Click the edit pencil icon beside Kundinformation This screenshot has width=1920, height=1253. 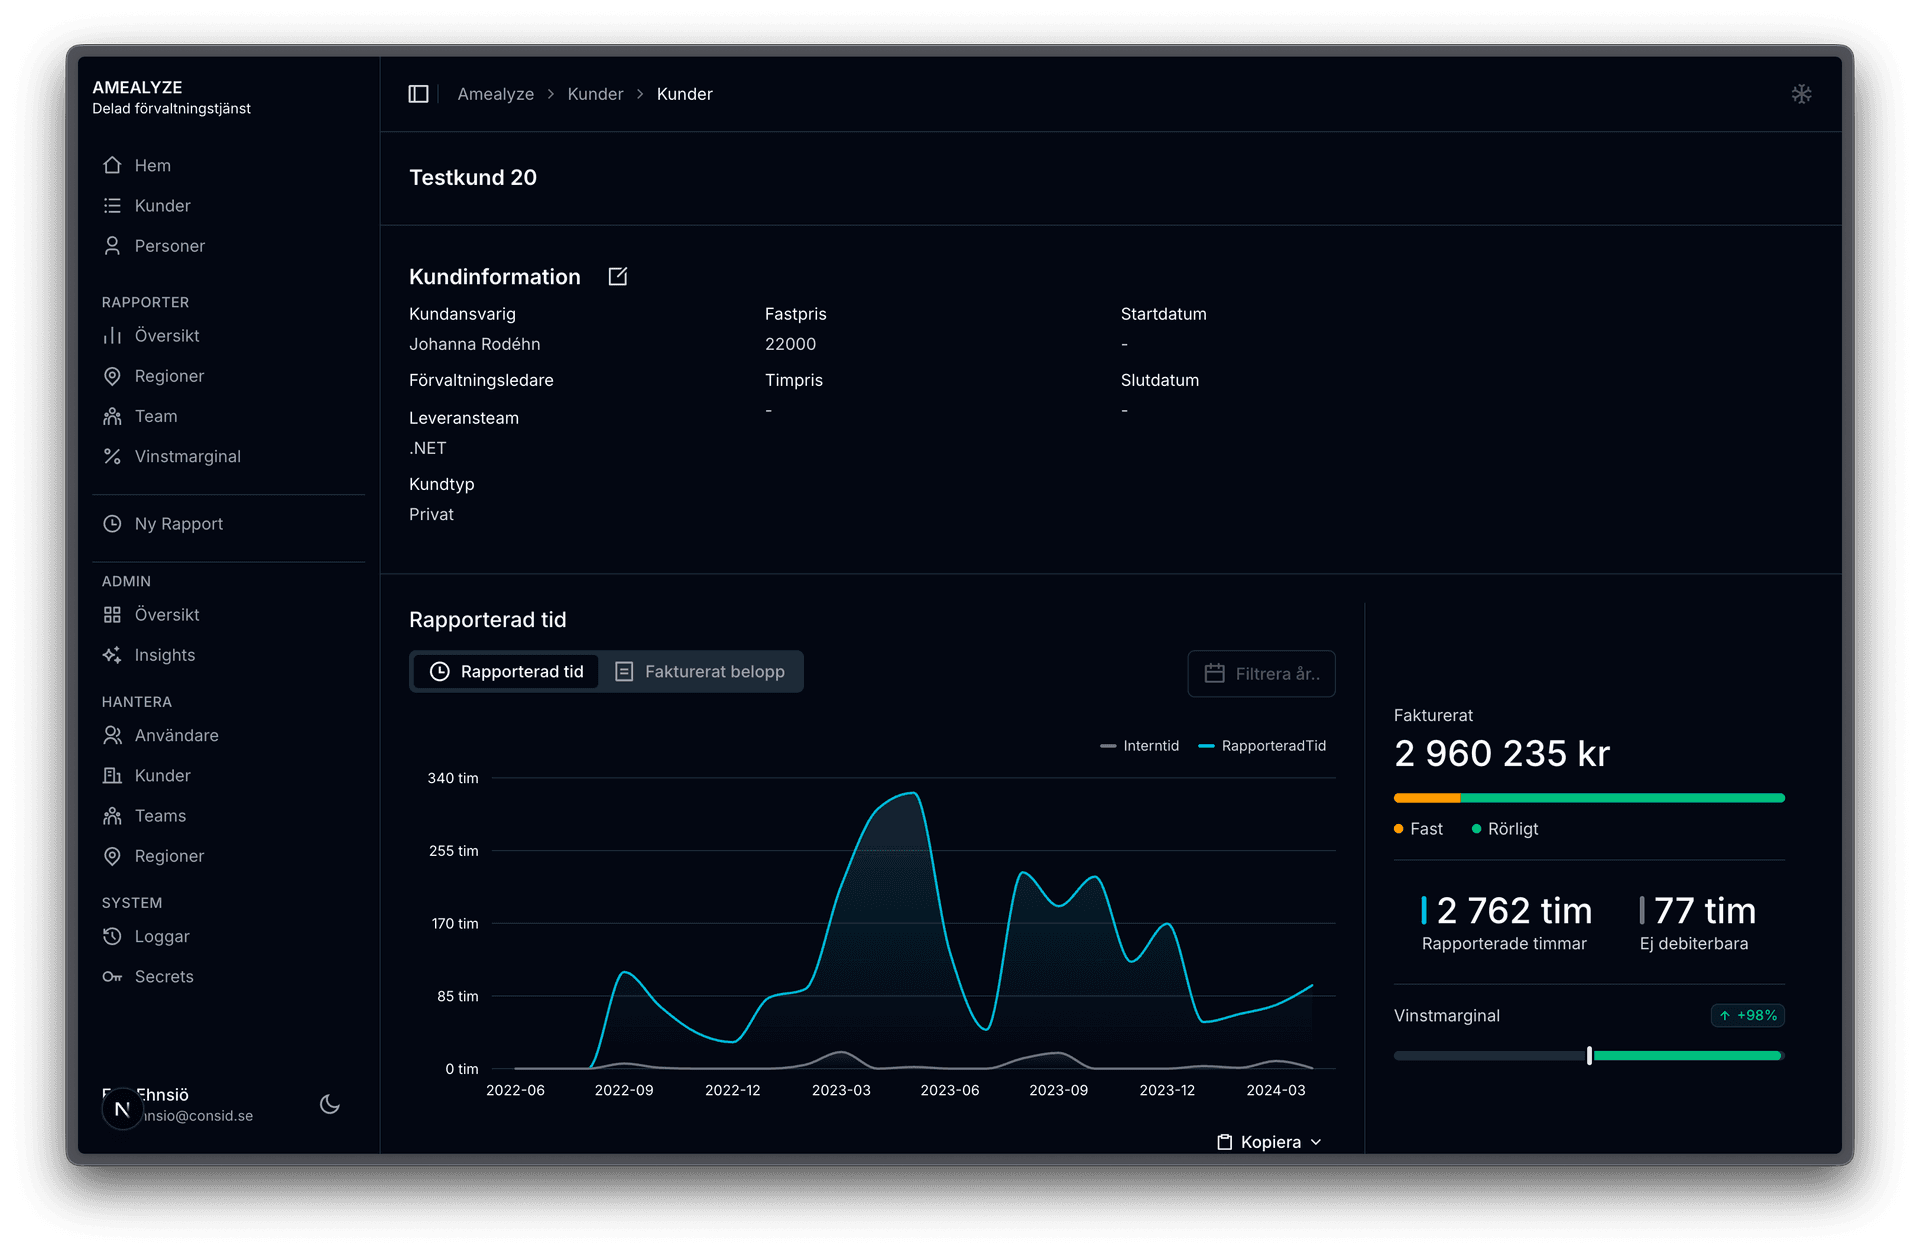(x=618, y=276)
